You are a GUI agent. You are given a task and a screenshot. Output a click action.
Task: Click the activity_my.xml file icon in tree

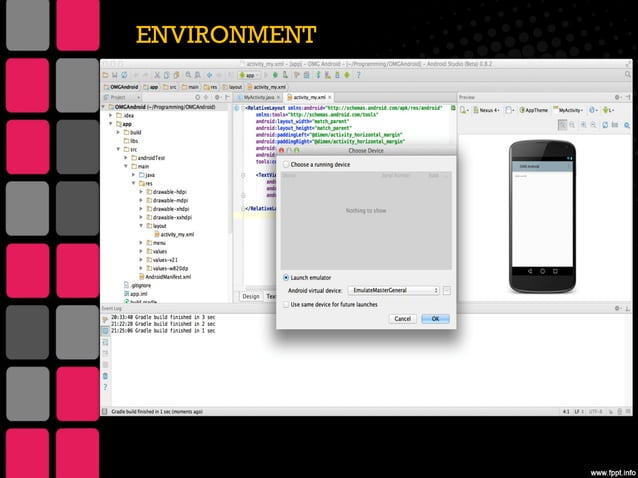click(156, 234)
